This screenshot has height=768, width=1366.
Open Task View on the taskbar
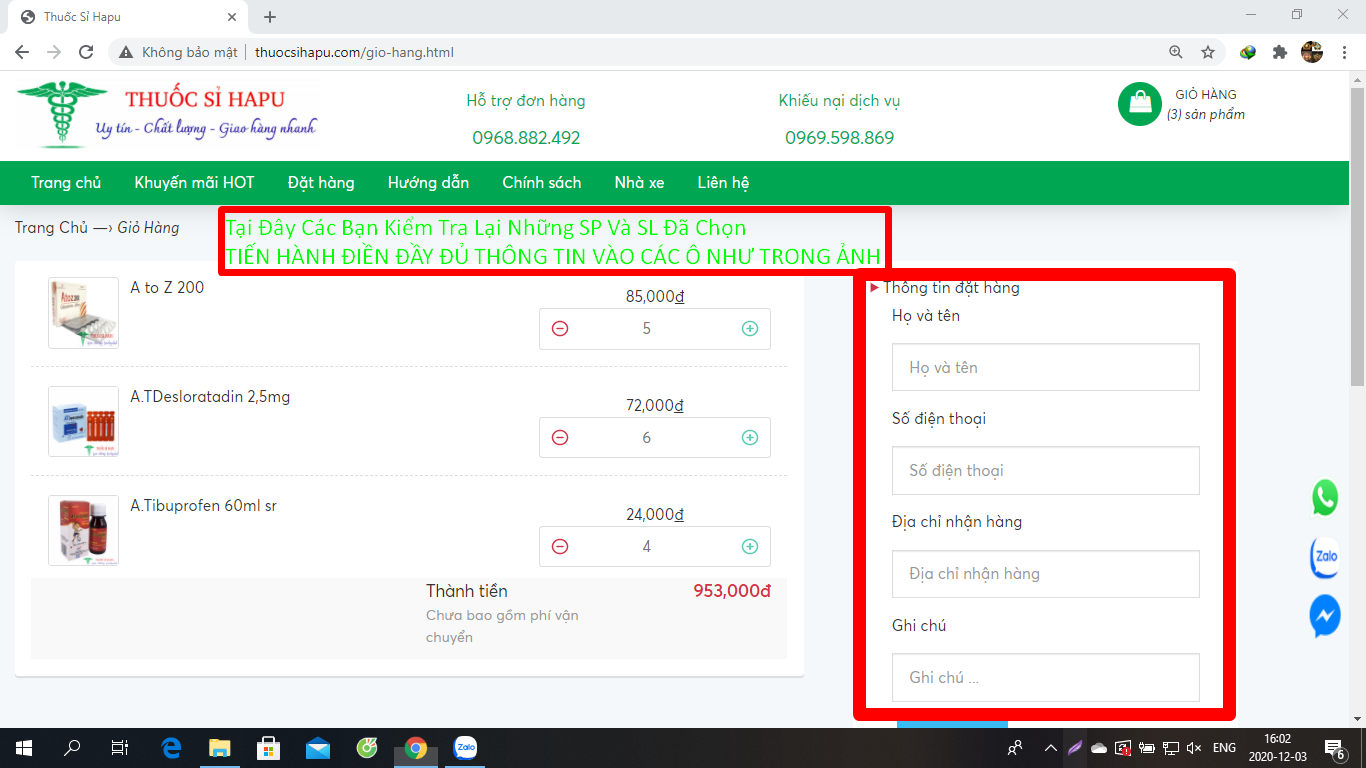(x=120, y=748)
